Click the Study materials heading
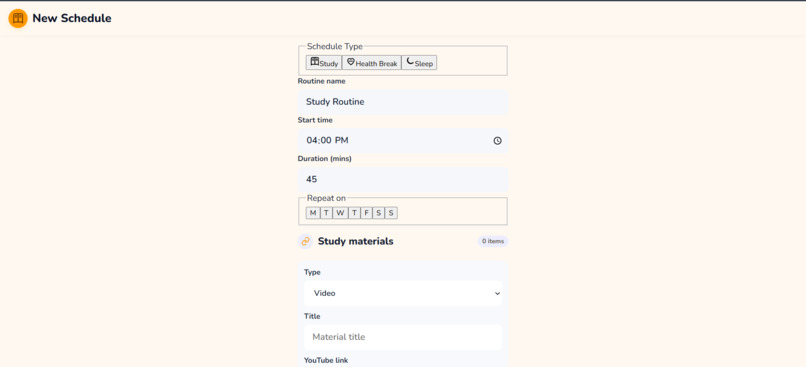This screenshot has height=367, width=806. pos(356,241)
